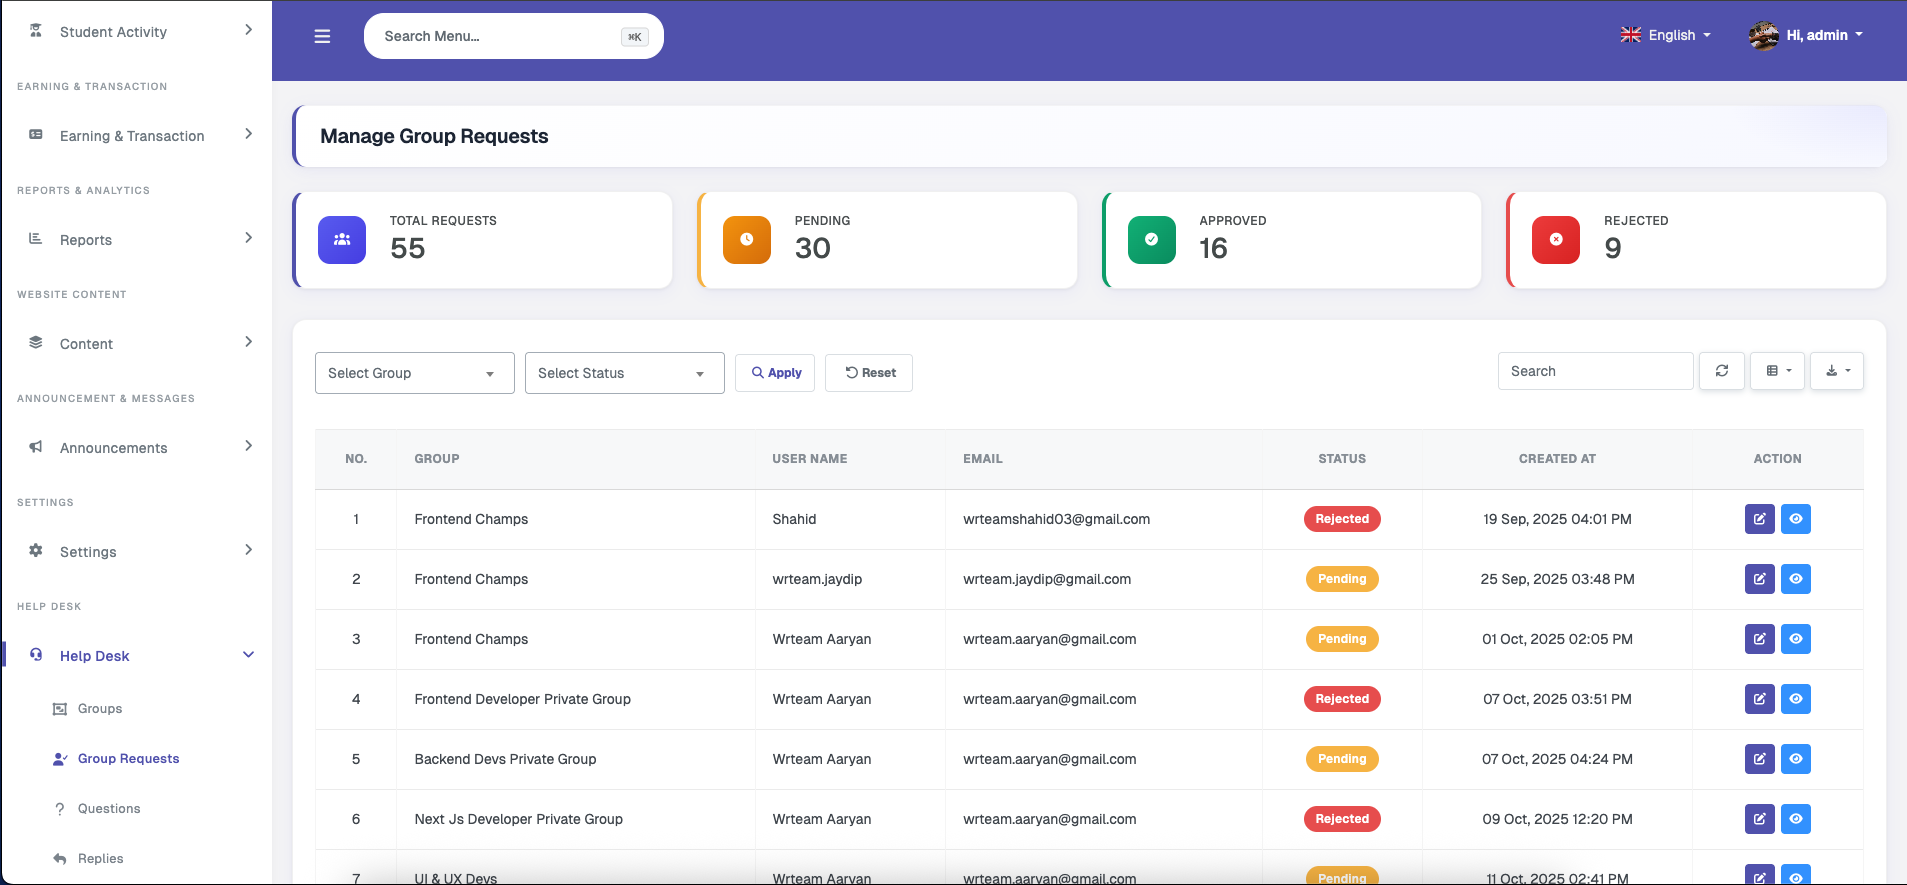View the Shahid group request details

coord(1796,519)
